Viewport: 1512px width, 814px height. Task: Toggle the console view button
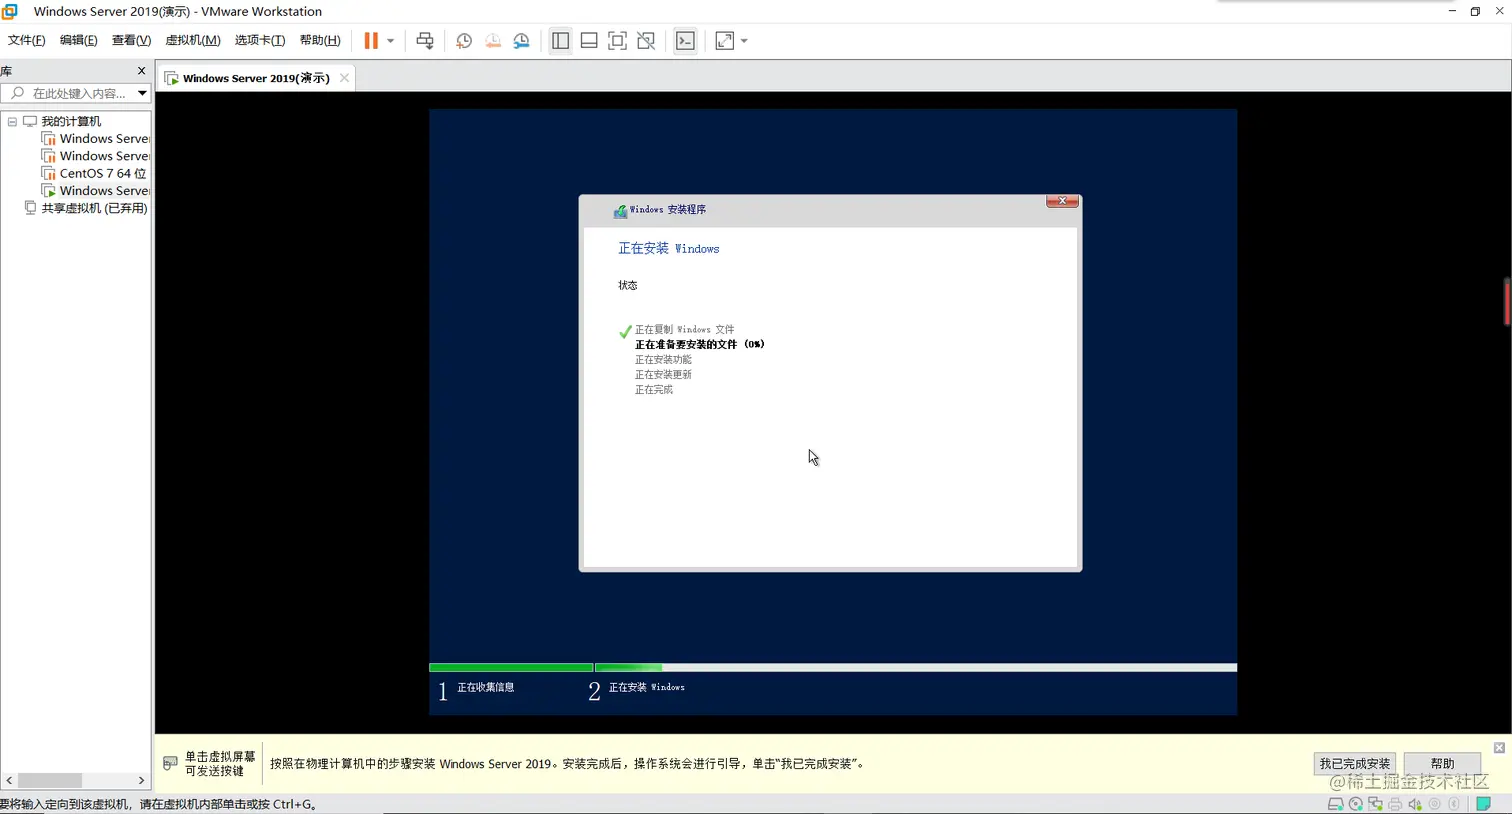click(685, 41)
